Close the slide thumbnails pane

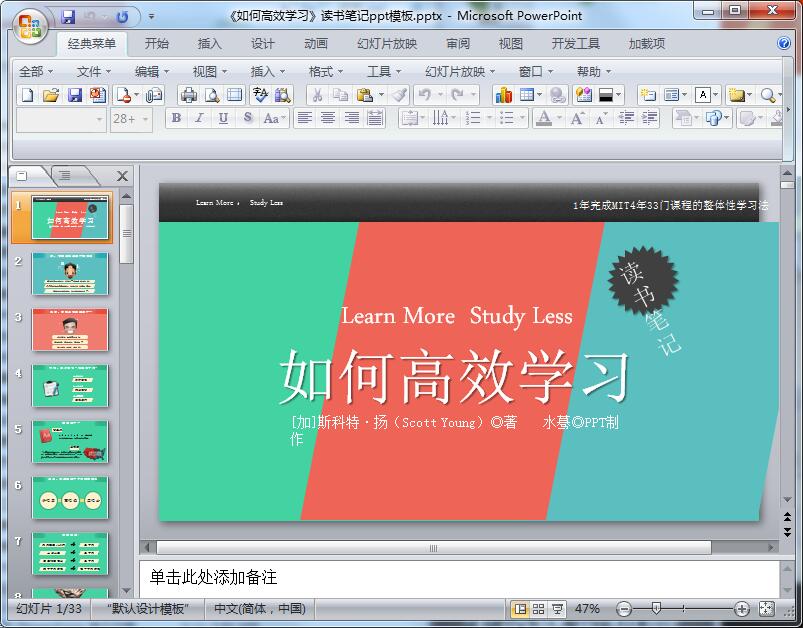122,176
